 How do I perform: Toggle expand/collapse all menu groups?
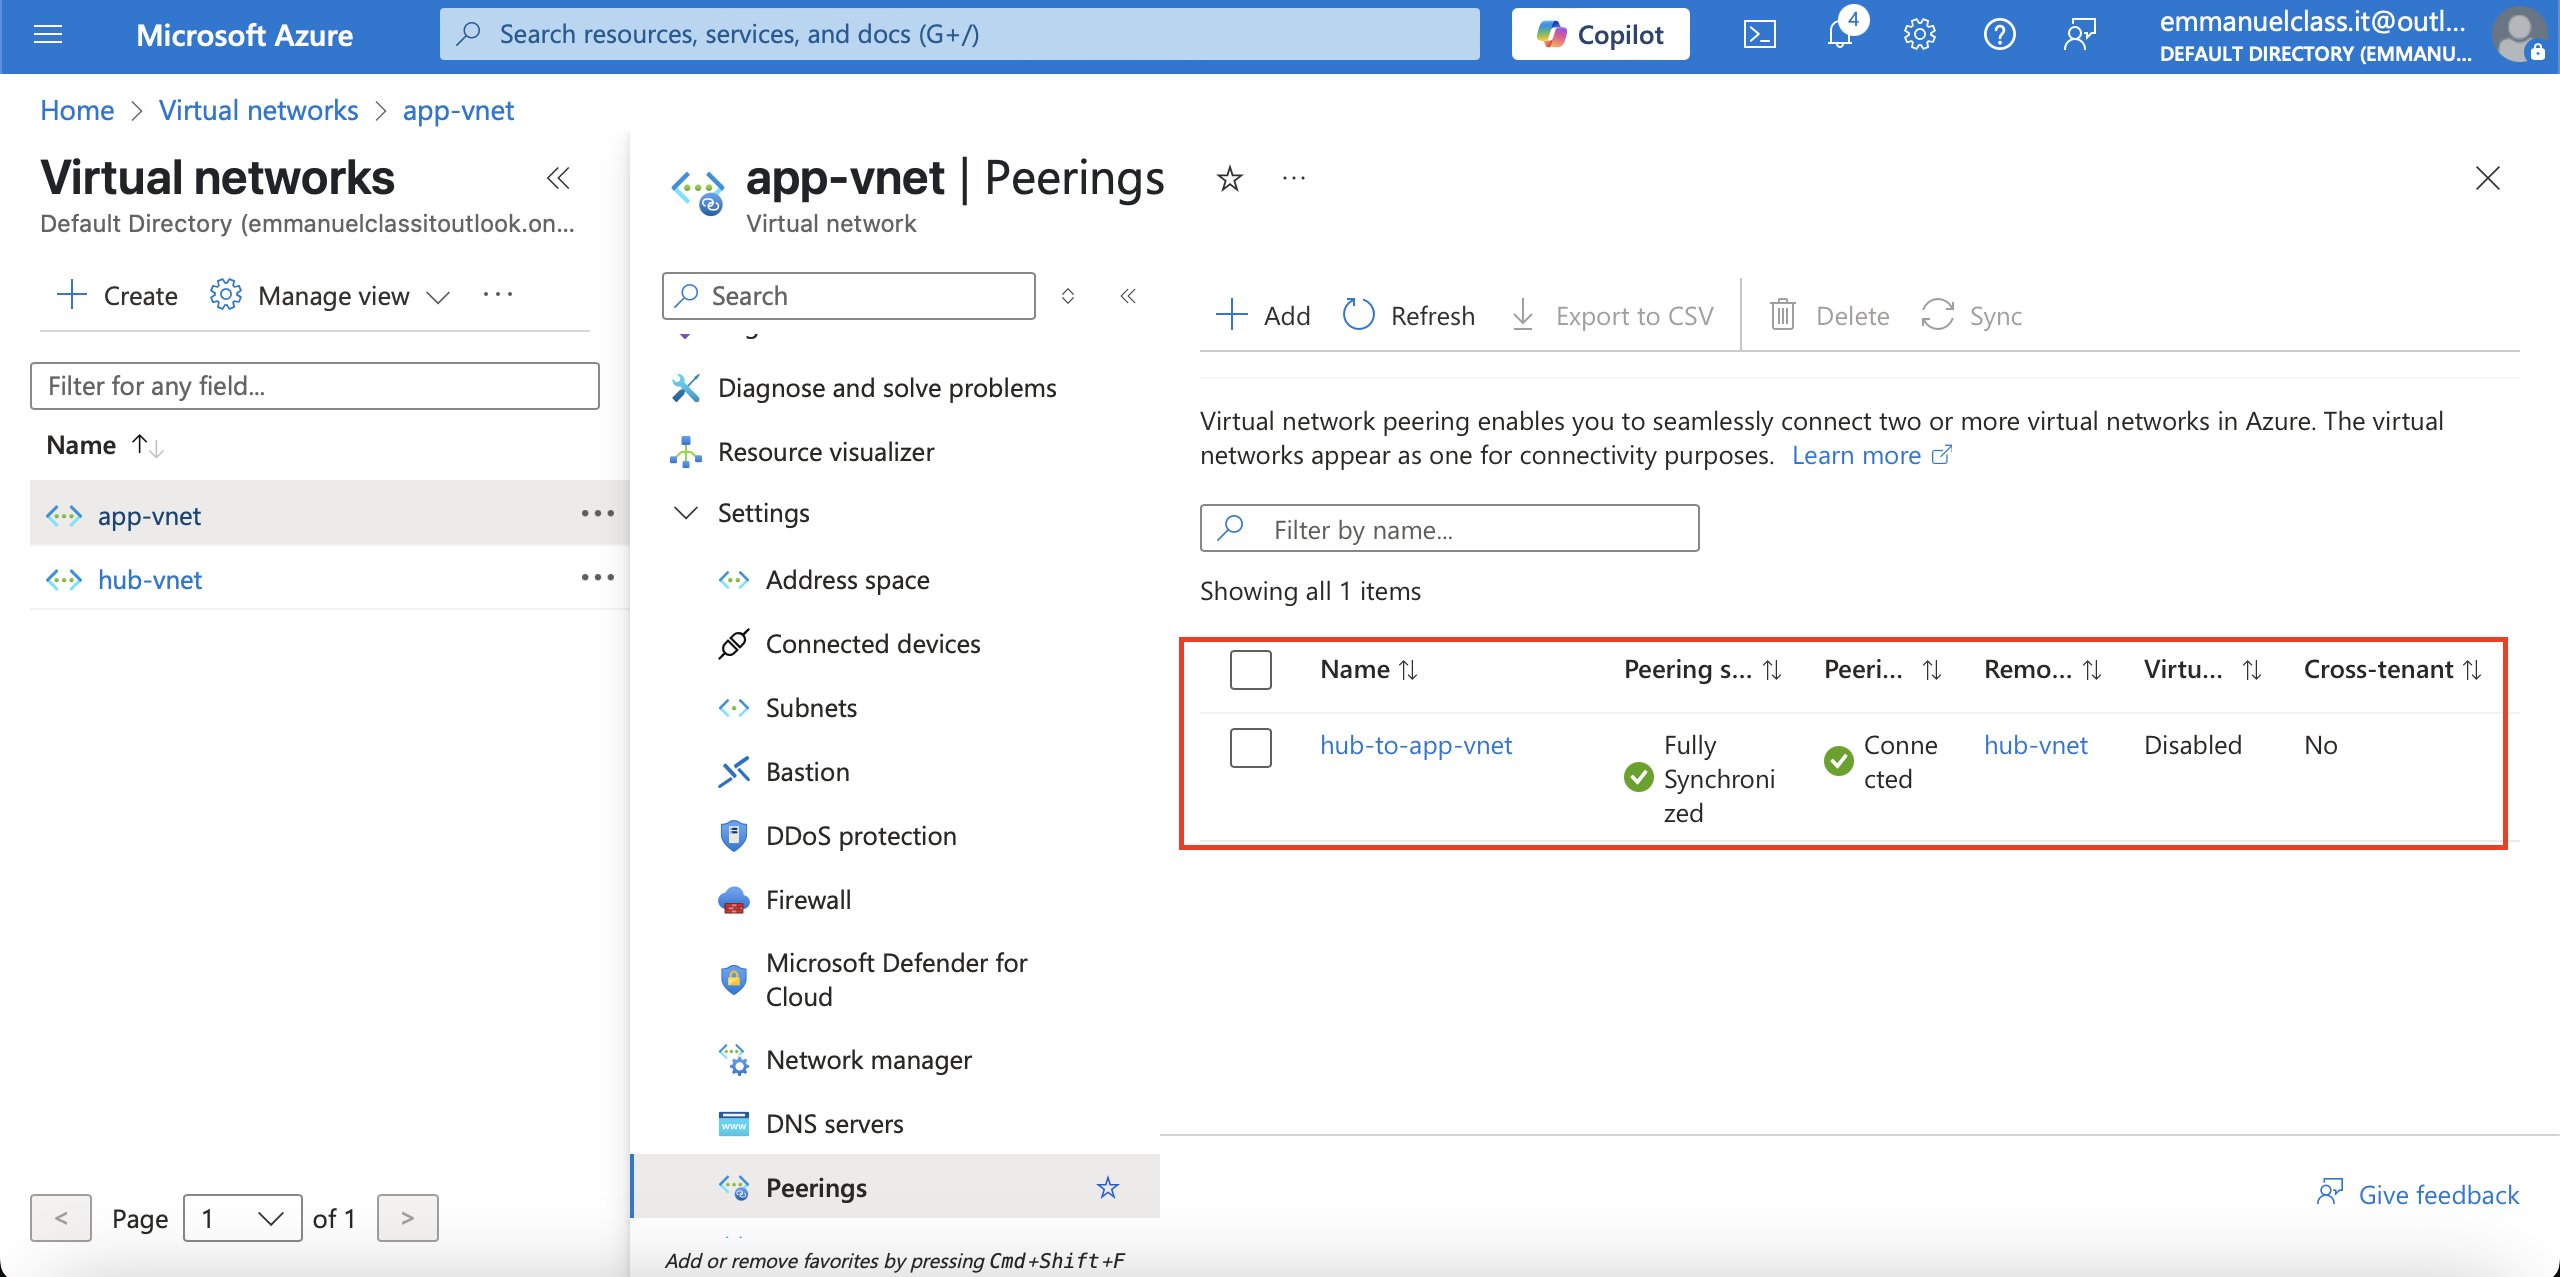point(1068,296)
